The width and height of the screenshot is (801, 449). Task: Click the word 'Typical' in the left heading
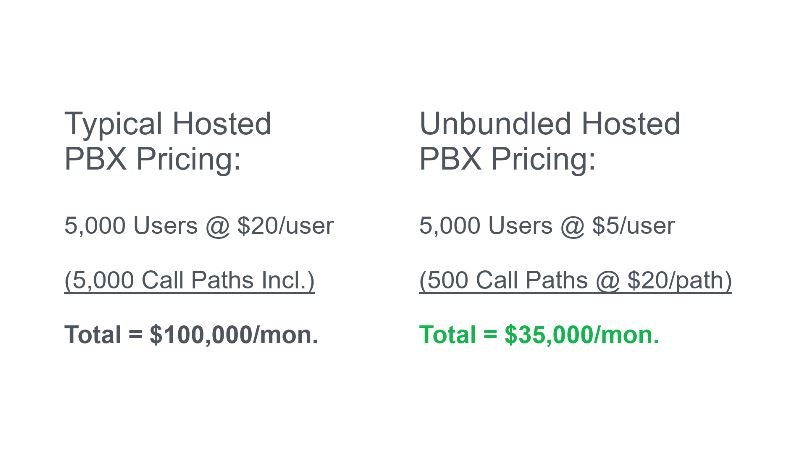[x=113, y=125]
